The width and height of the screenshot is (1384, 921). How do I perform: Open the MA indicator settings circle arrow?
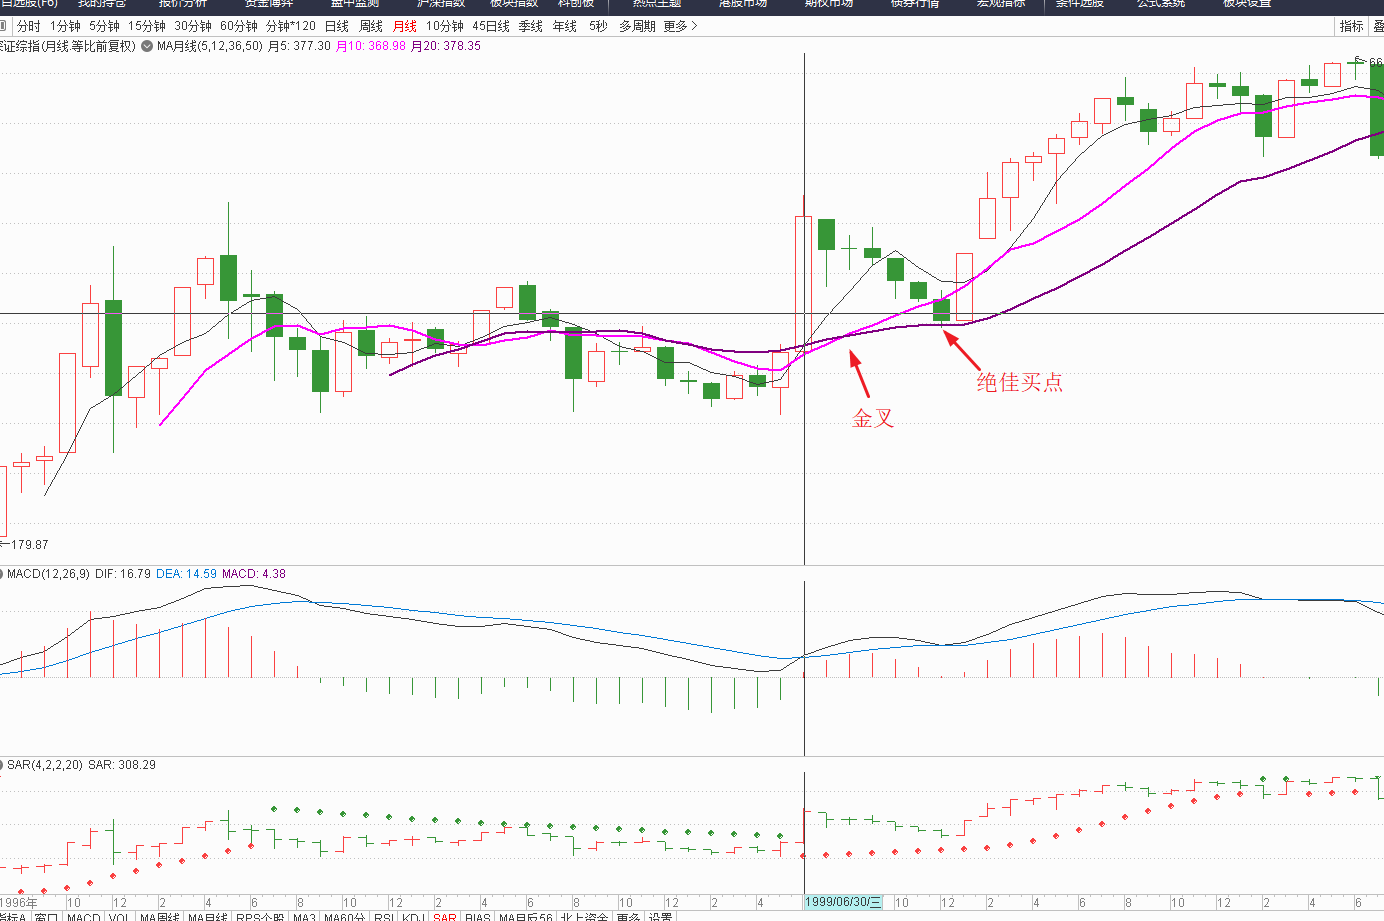147,46
